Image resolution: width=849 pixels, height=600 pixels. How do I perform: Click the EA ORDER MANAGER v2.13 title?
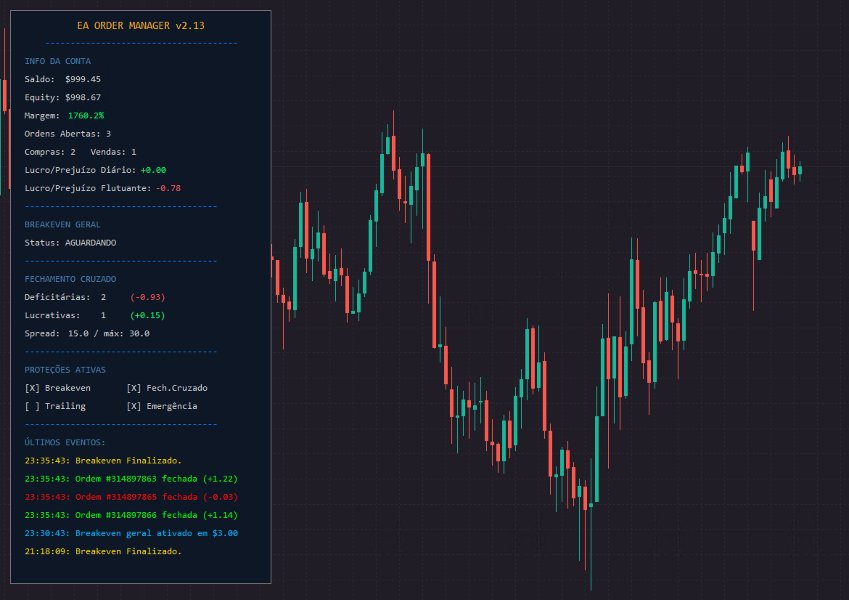pyautogui.click(x=140, y=25)
